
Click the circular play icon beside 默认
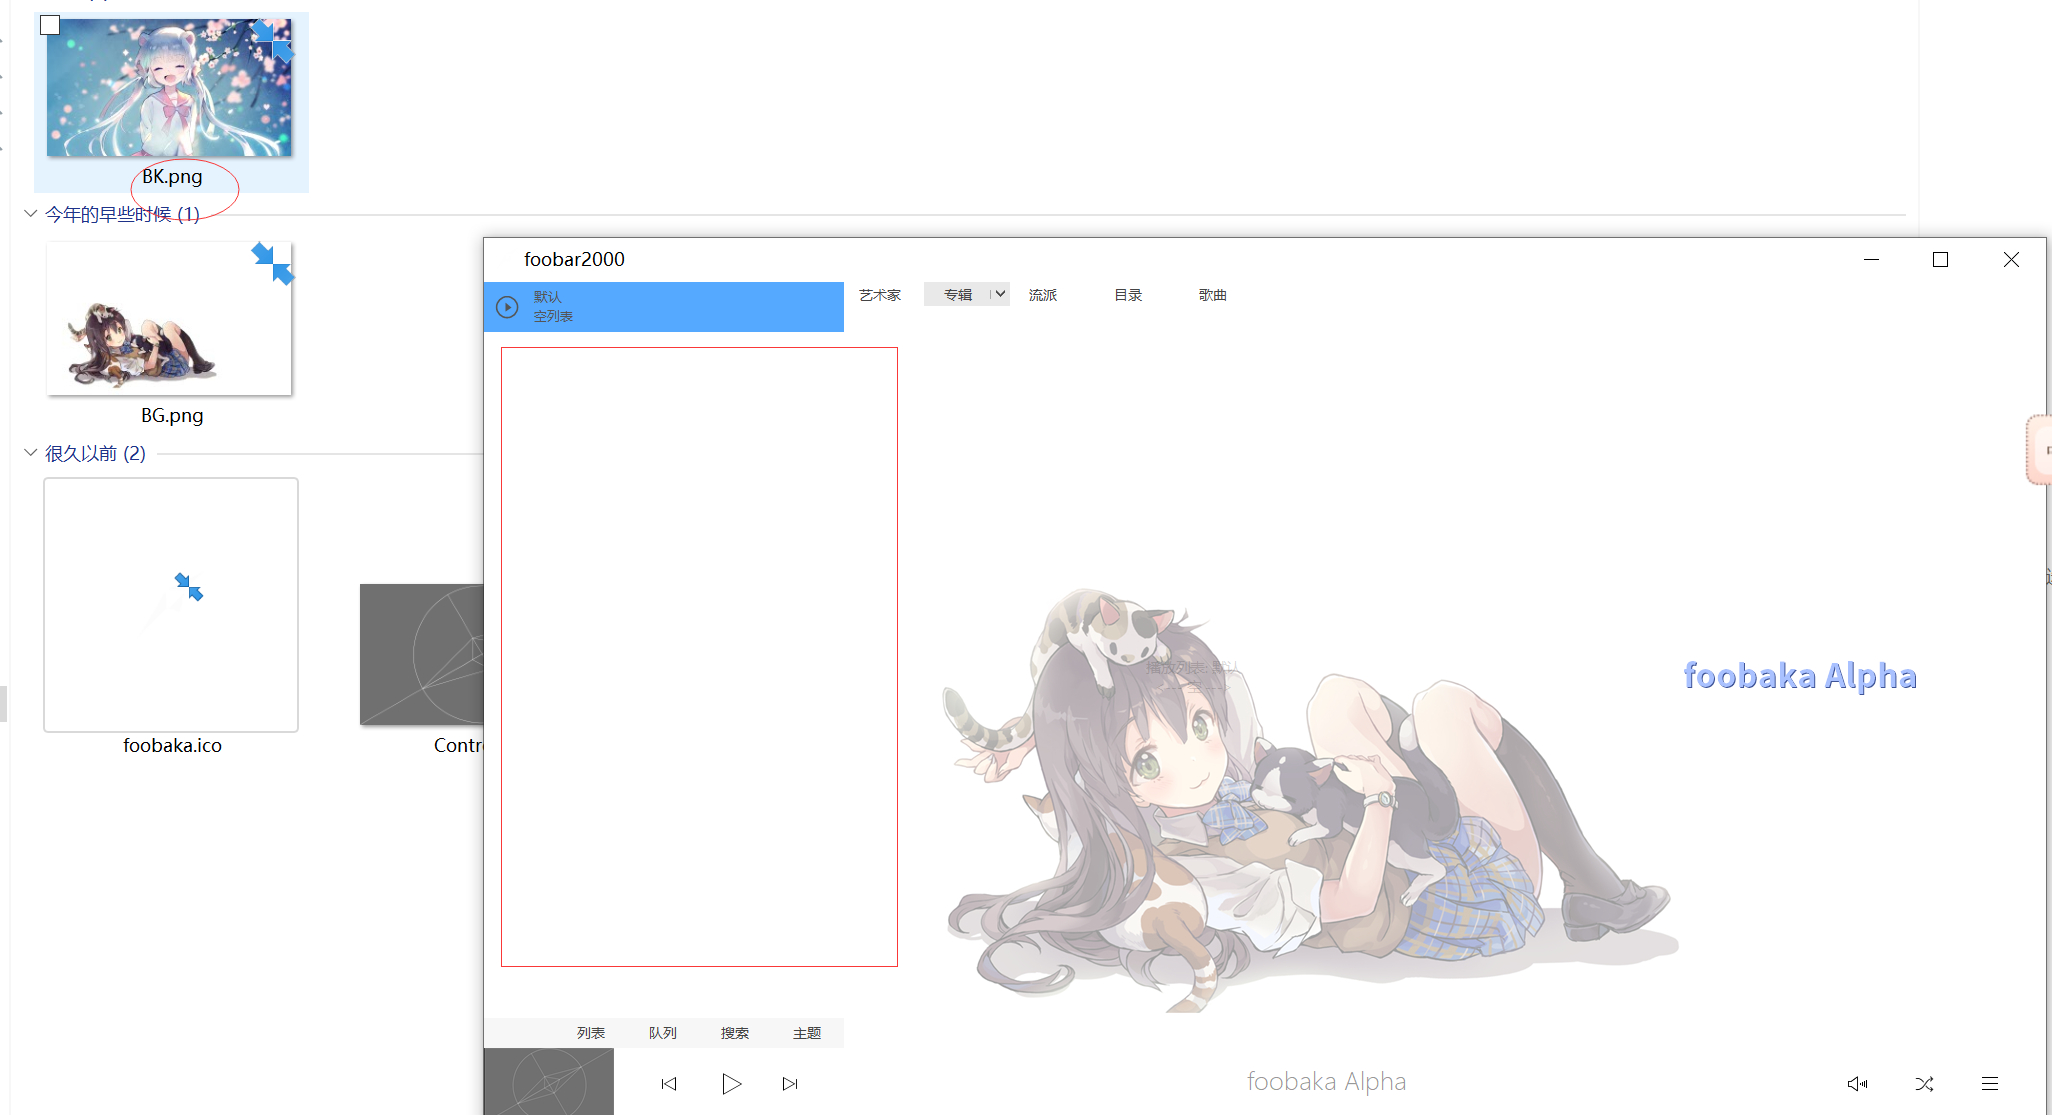(507, 307)
